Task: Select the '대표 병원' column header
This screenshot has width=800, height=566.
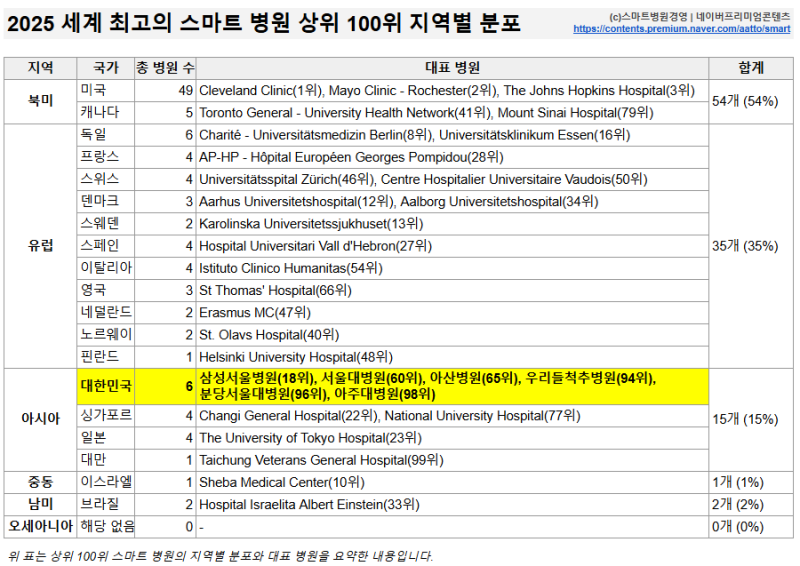Action: (x=452, y=68)
